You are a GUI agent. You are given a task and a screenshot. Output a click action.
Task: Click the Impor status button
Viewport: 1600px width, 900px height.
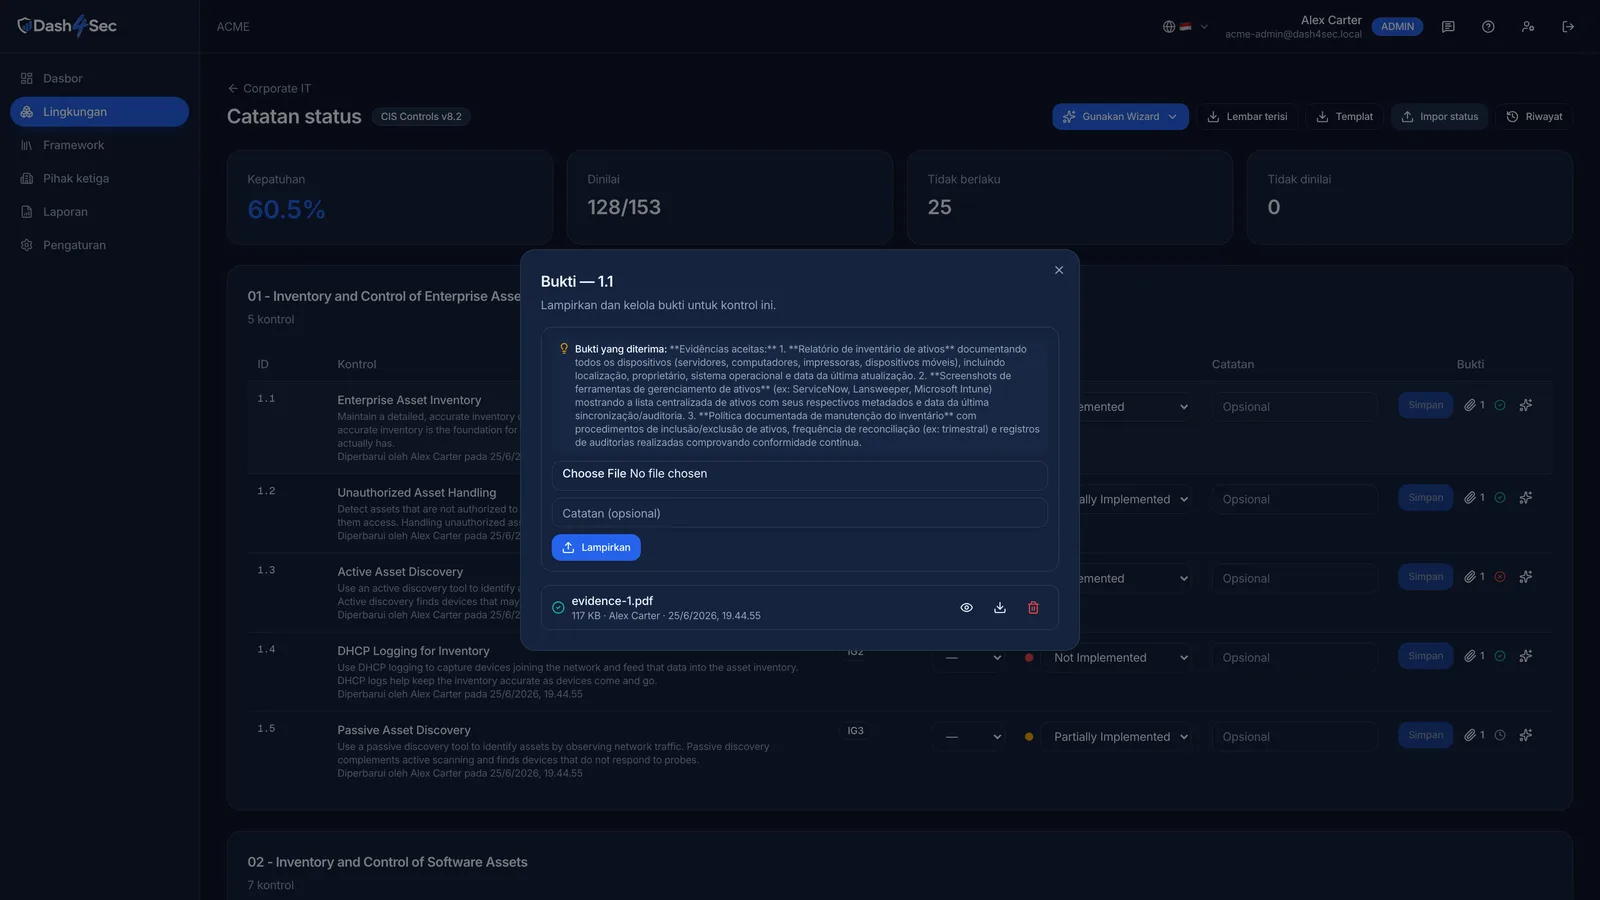[1440, 117]
